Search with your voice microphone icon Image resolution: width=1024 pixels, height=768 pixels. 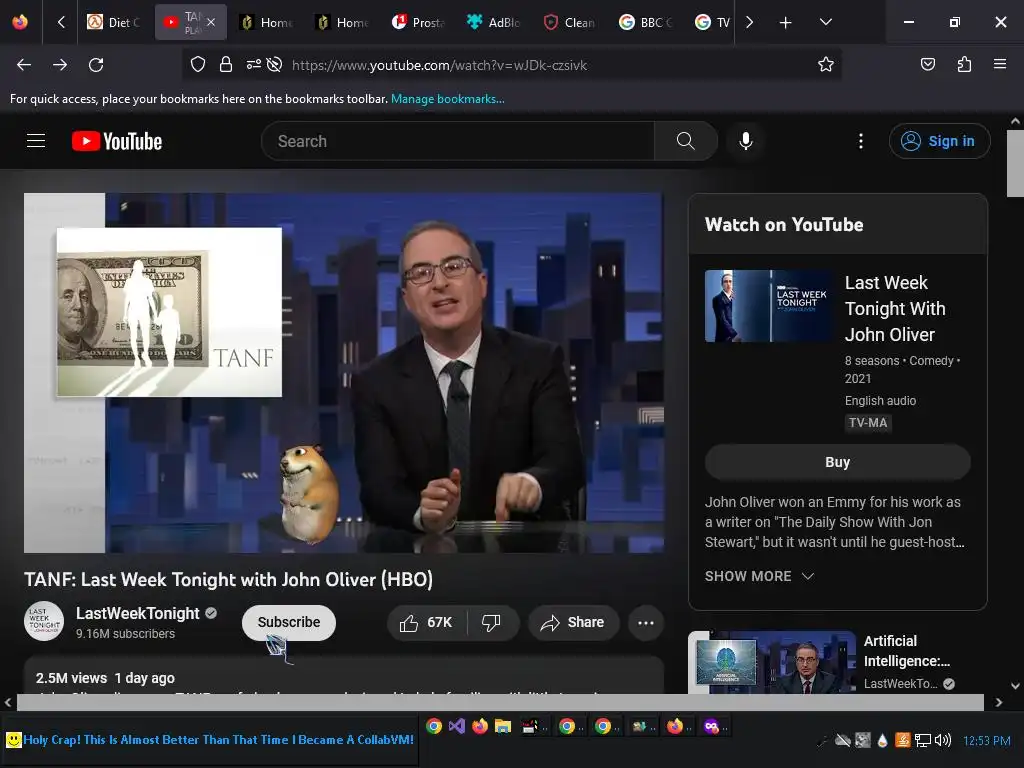pos(746,141)
